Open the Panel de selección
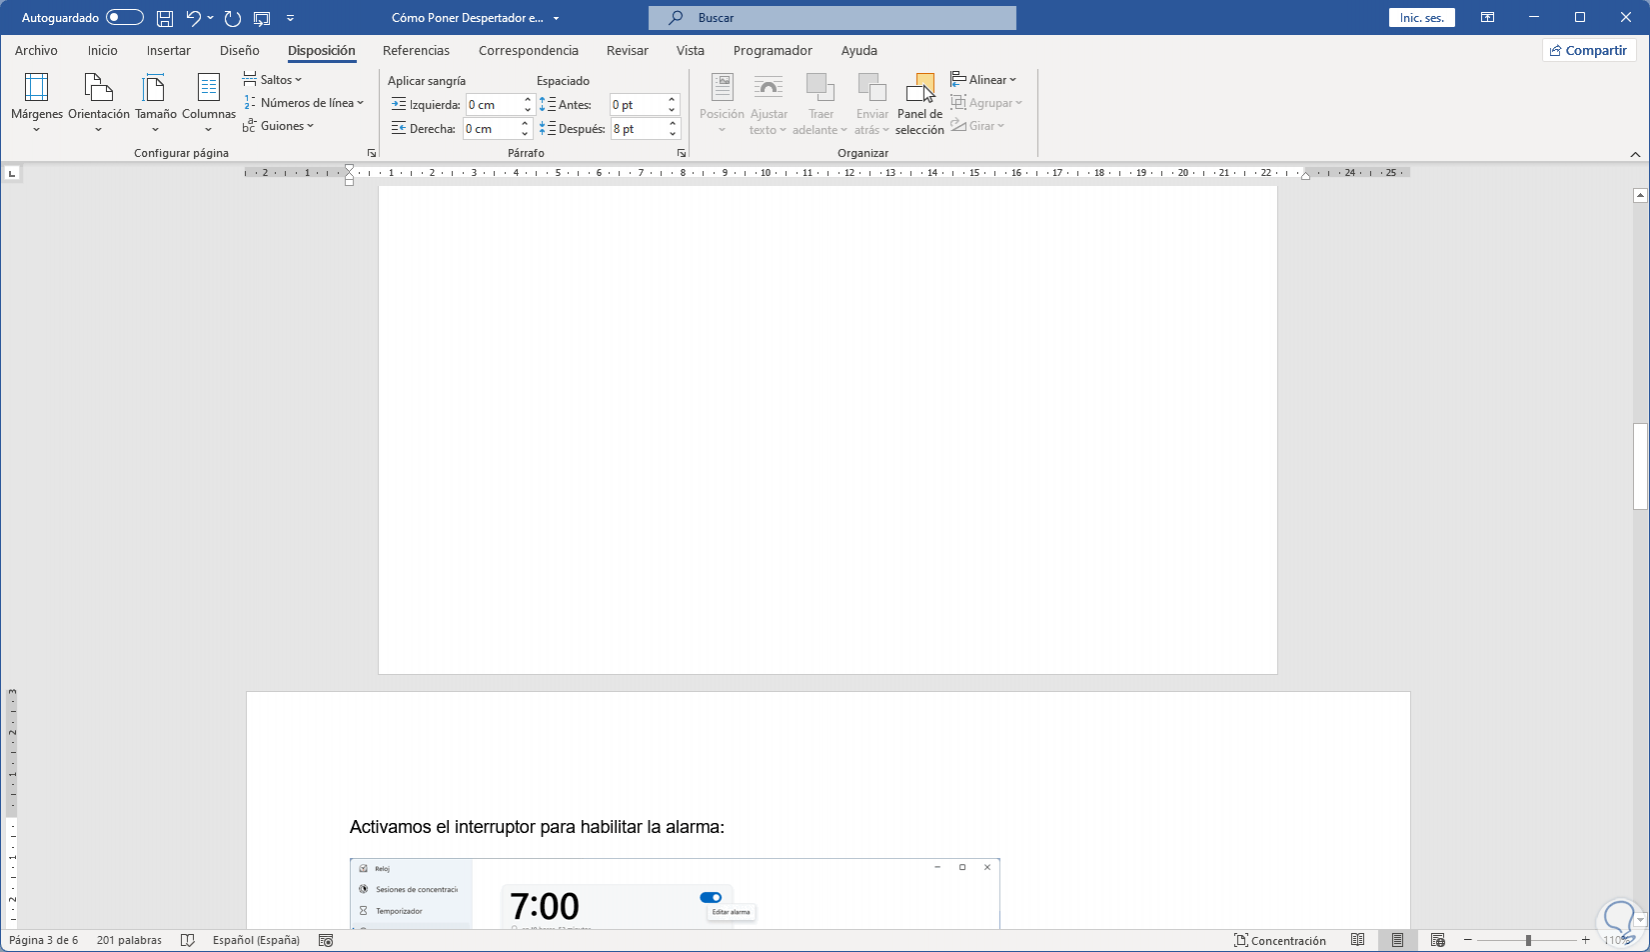The width and height of the screenshot is (1650, 952). point(920,102)
